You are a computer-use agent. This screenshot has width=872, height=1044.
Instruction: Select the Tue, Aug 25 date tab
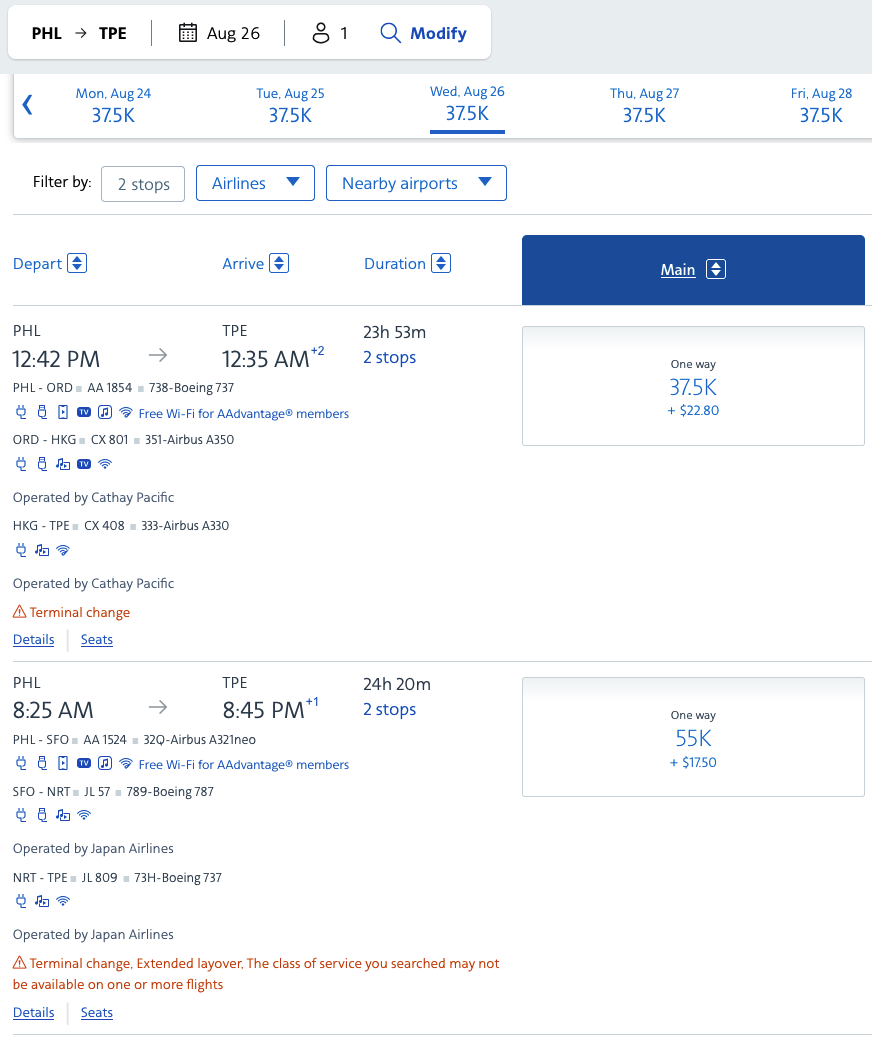(x=290, y=105)
